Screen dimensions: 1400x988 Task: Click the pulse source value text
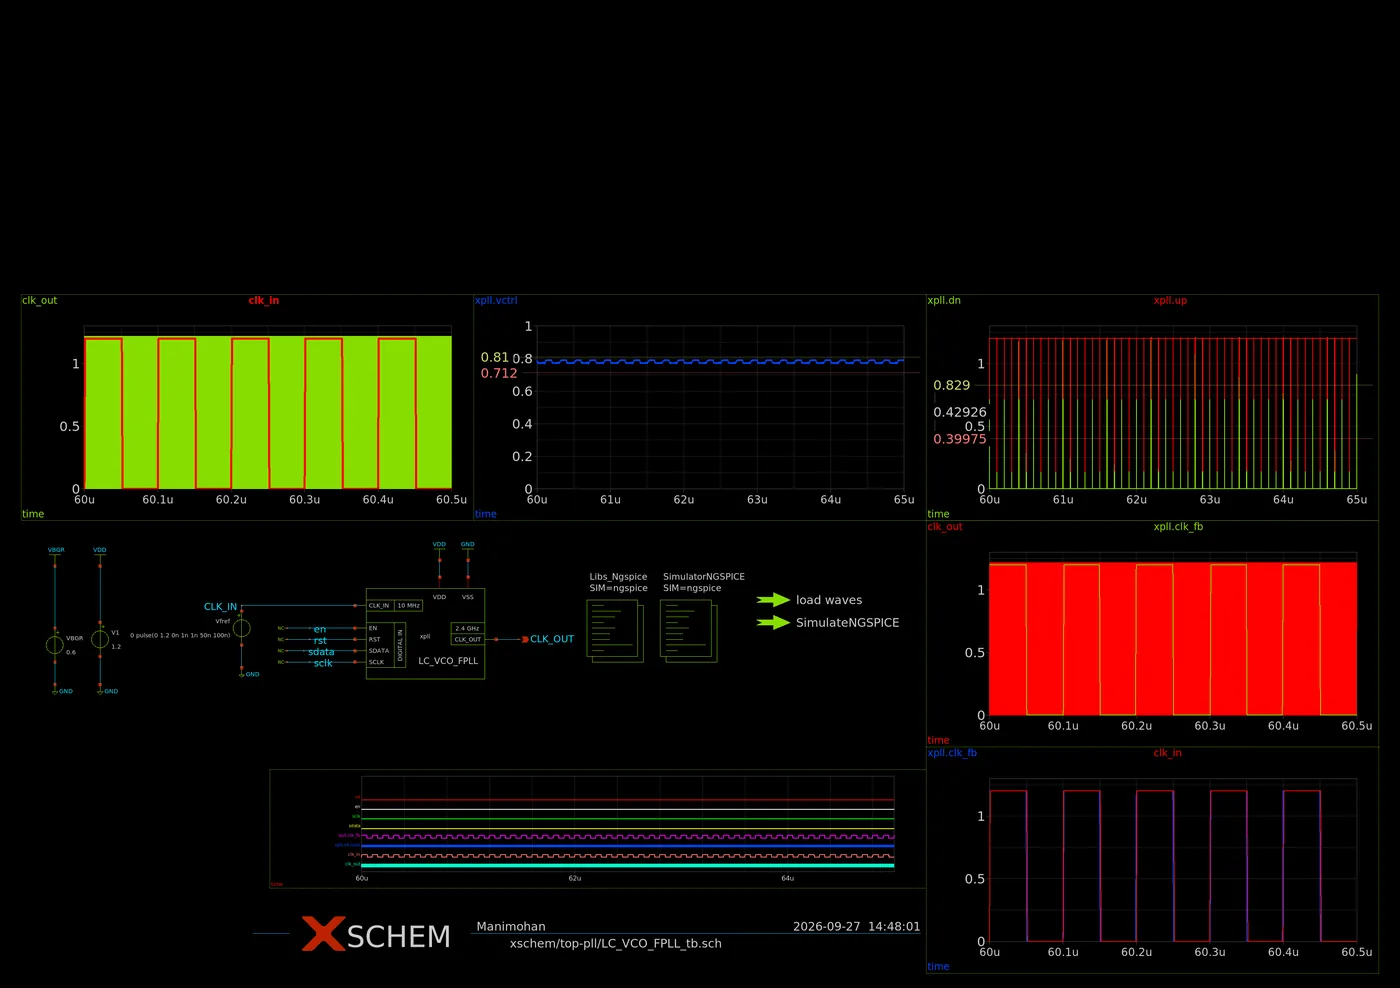pos(180,635)
